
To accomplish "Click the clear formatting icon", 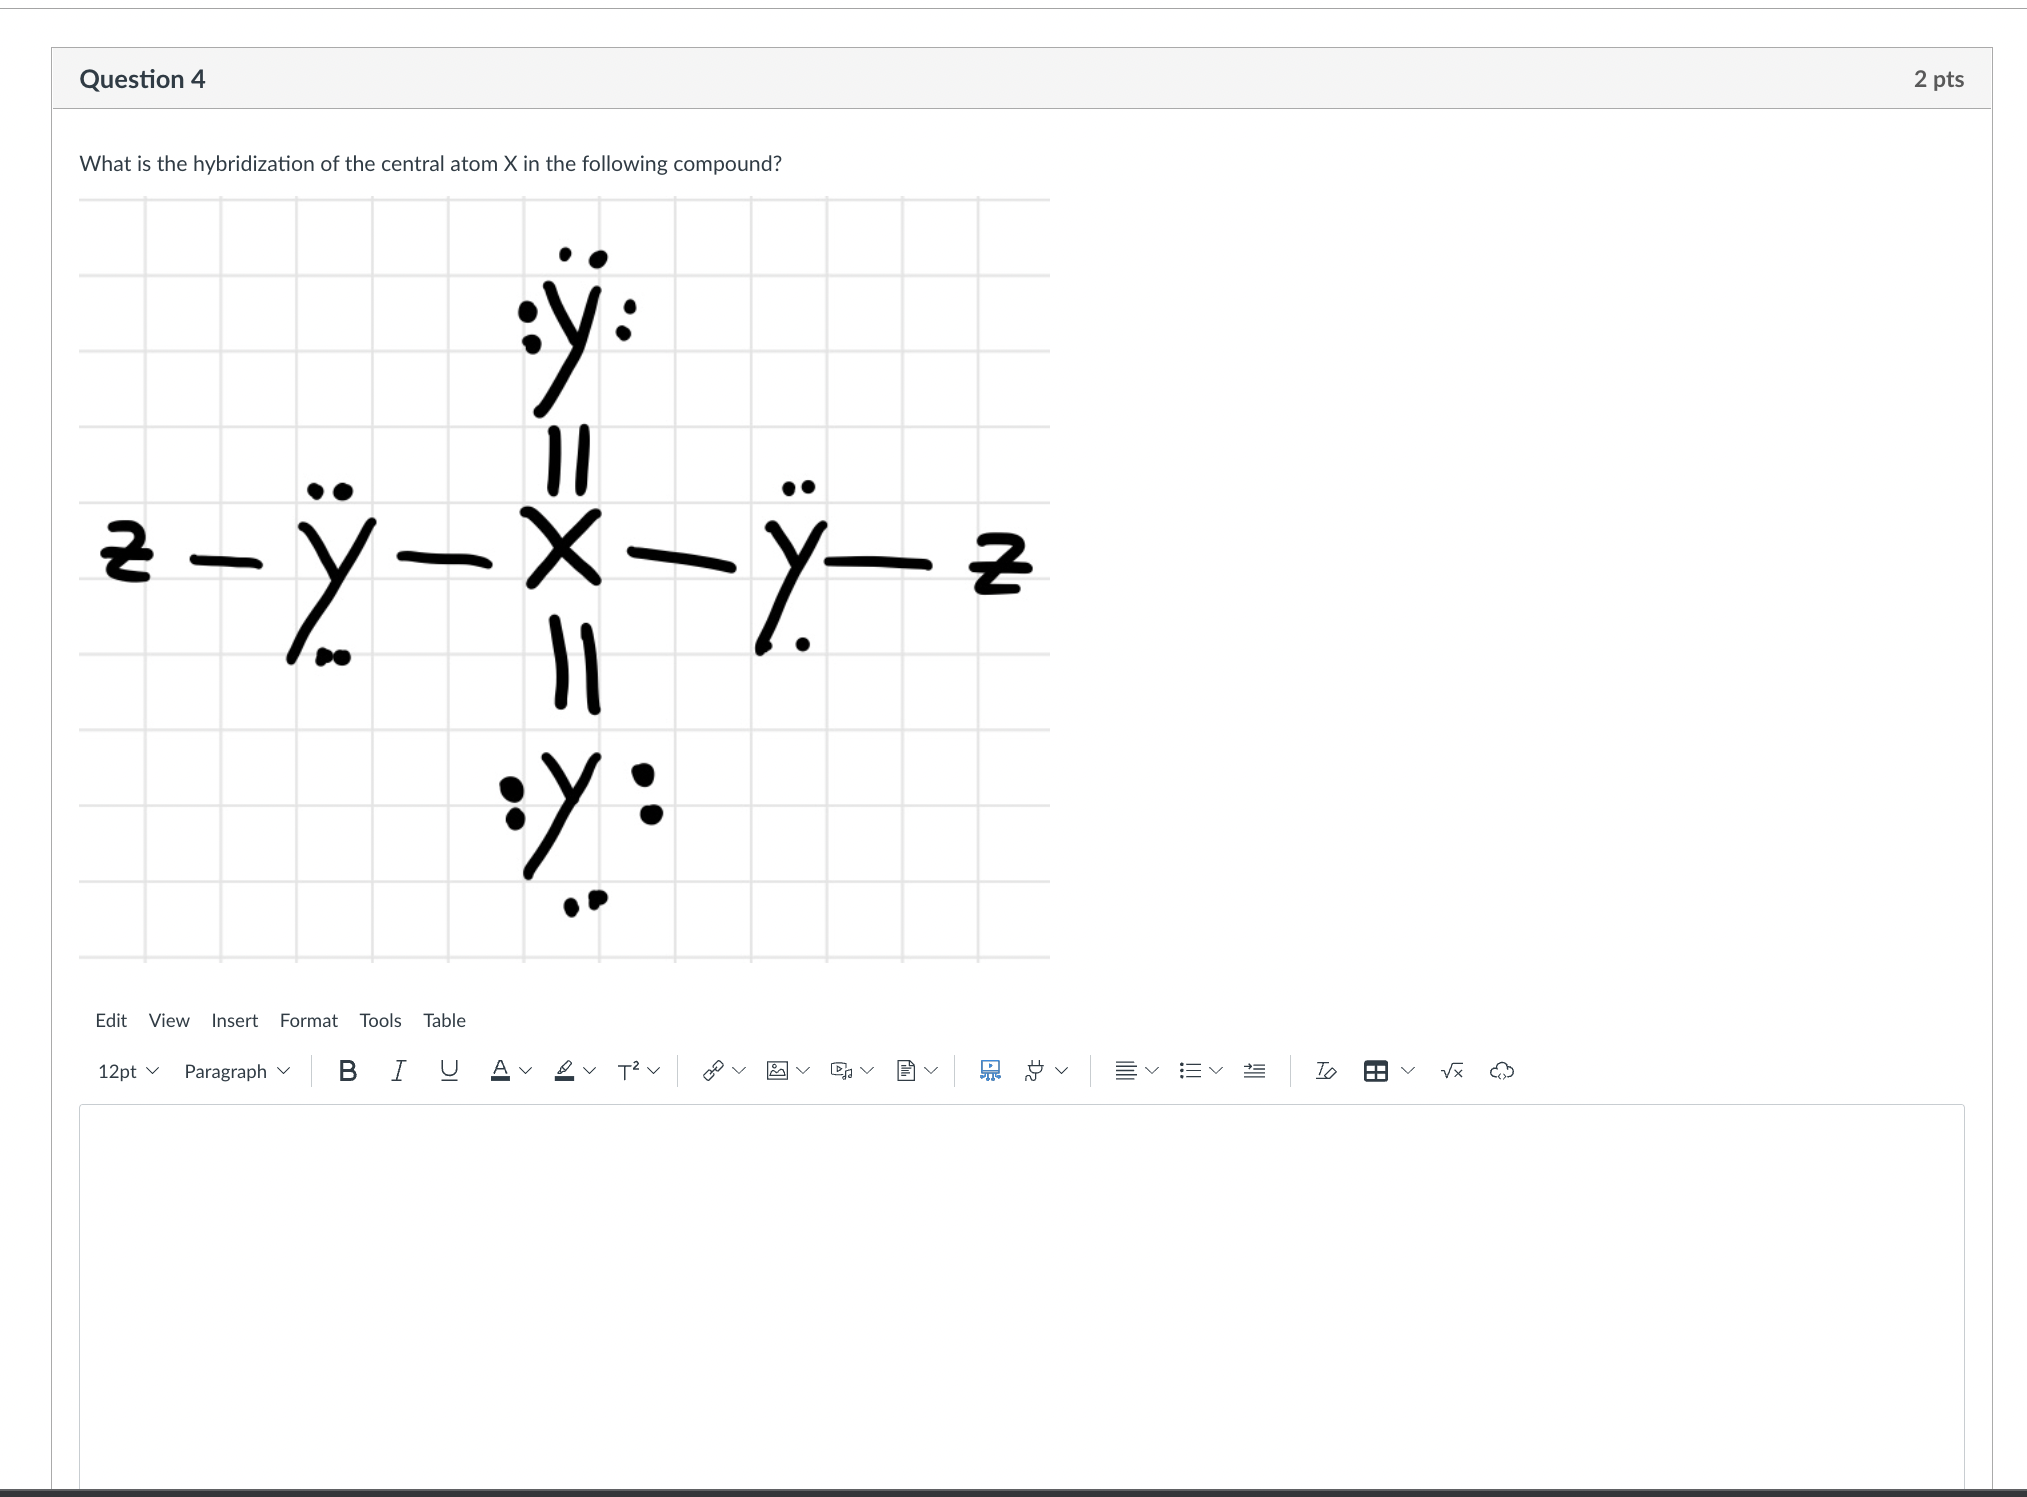I will [1326, 1071].
